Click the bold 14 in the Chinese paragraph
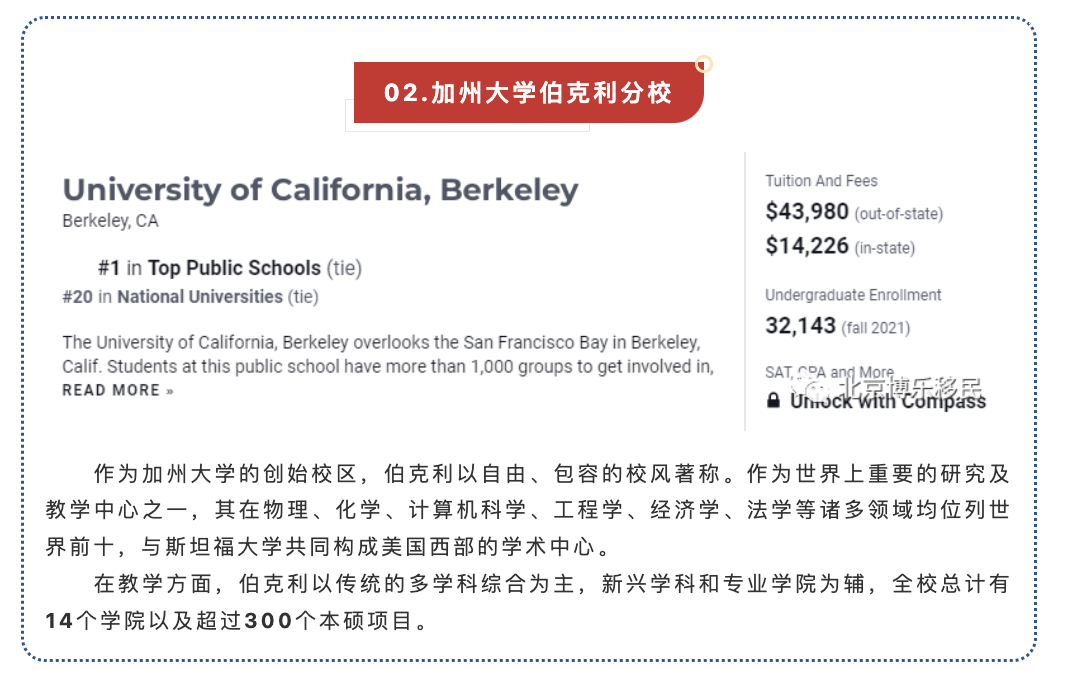 coord(59,621)
